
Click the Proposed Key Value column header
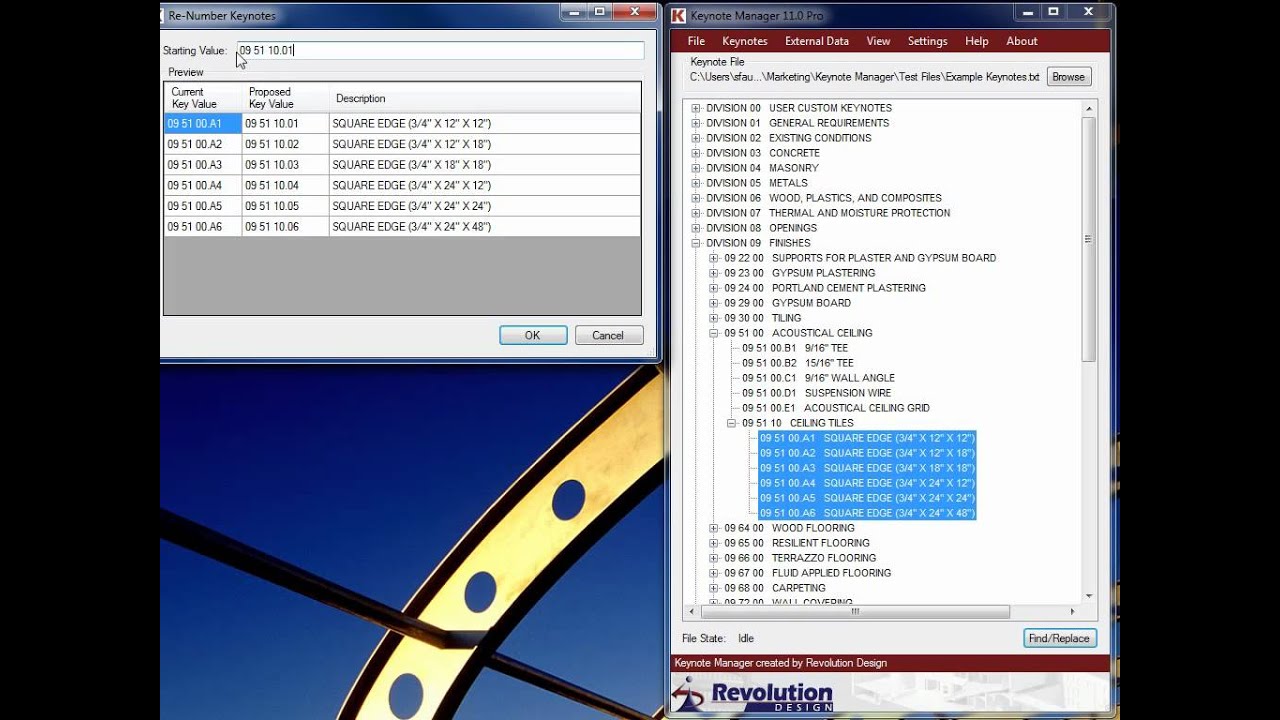click(x=285, y=98)
